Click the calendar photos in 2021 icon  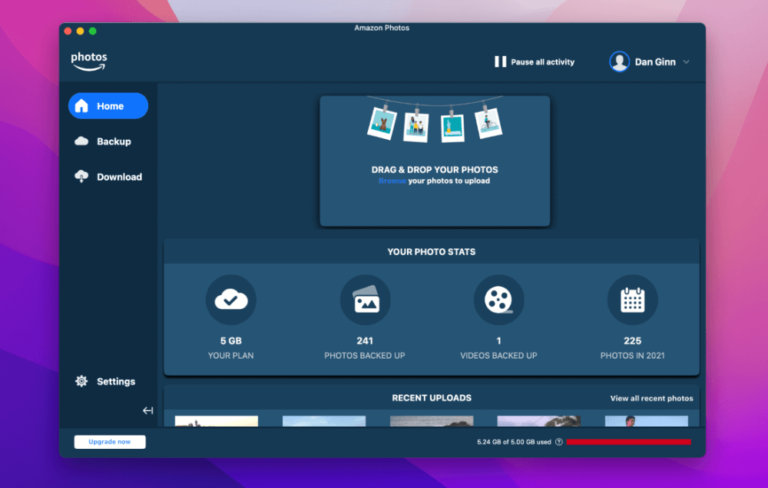(632, 300)
